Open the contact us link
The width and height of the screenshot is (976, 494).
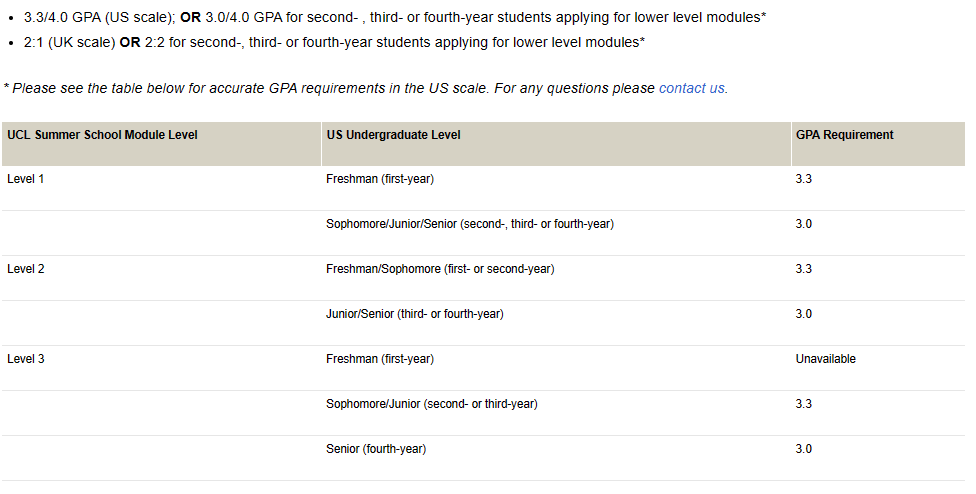692,88
